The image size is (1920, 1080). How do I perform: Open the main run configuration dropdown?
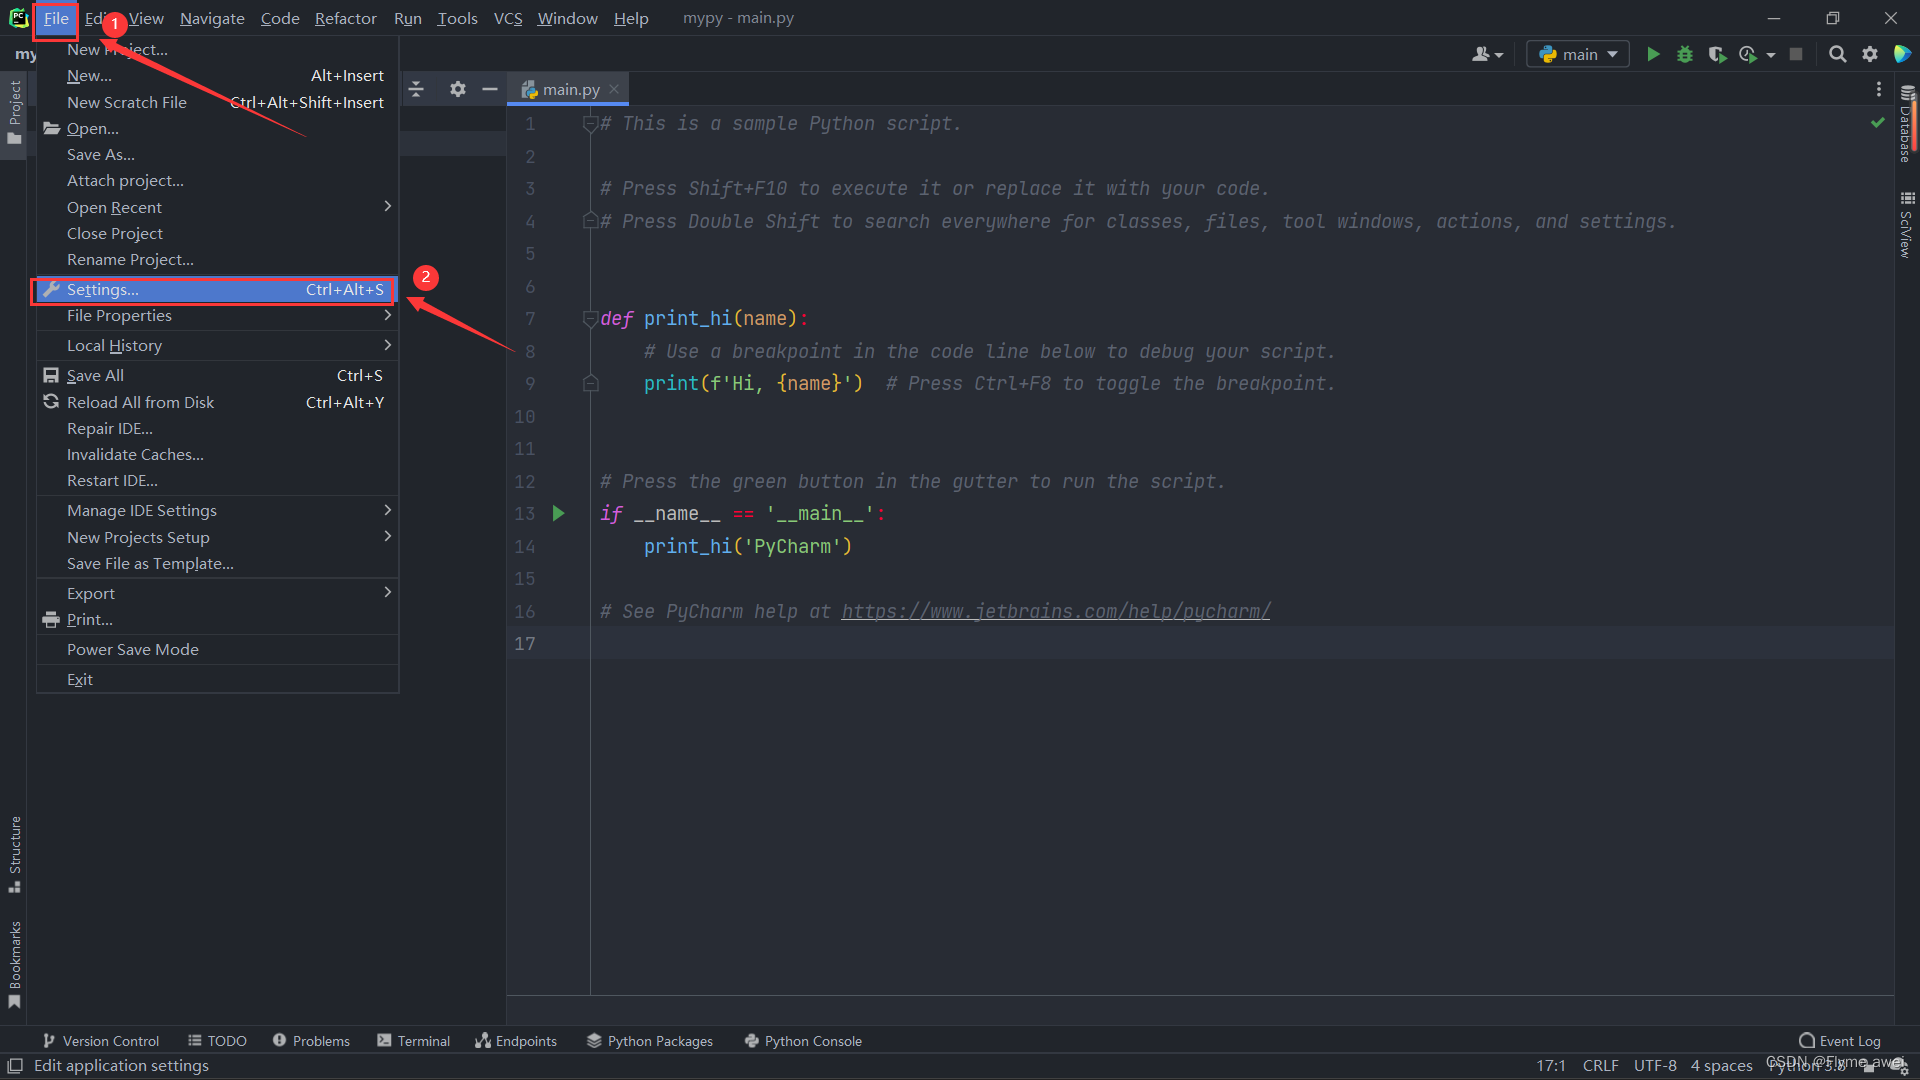tap(1578, 54)
